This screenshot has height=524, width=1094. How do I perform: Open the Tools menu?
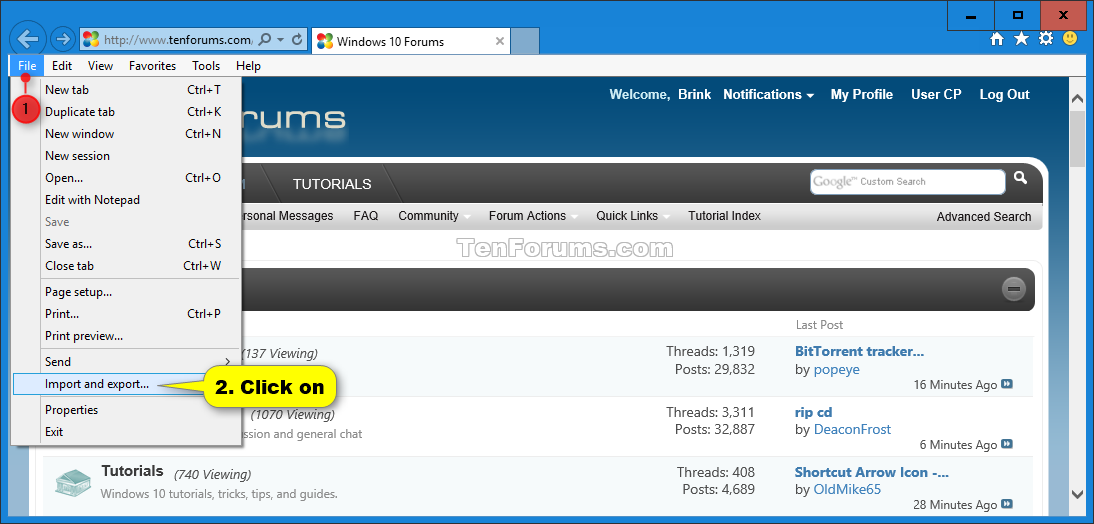(207, 66)
